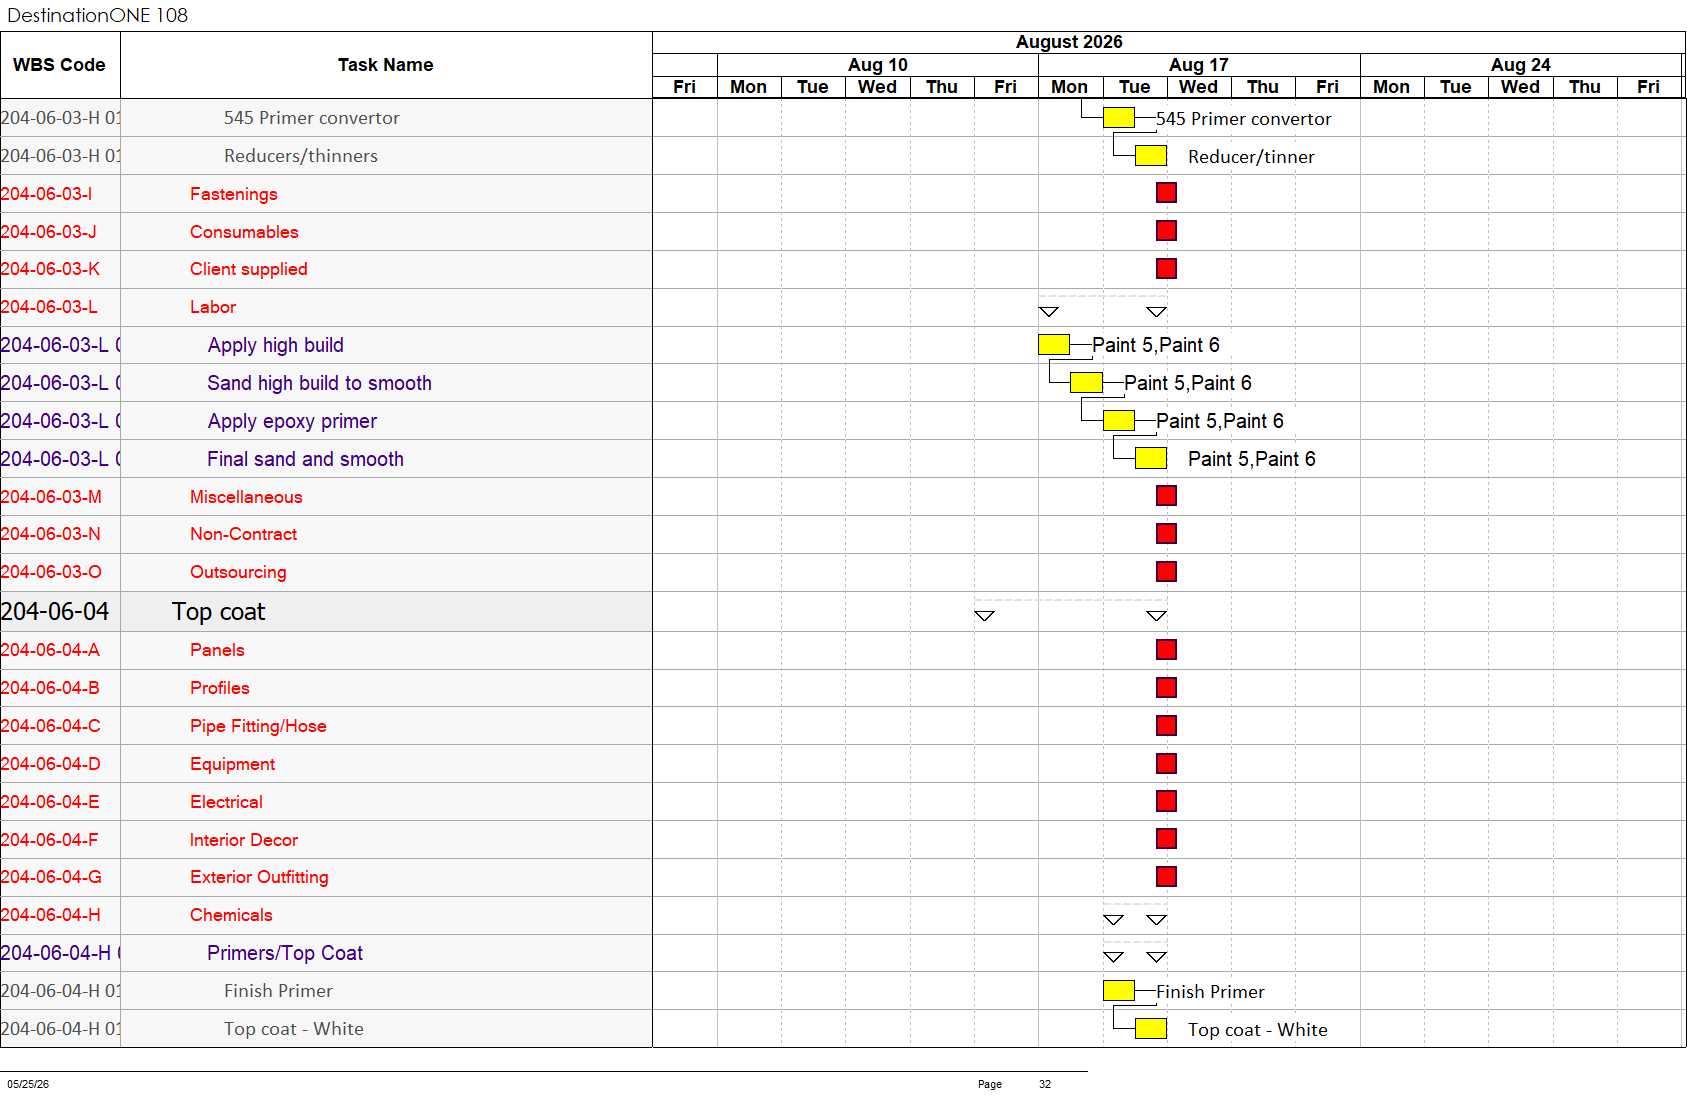Click the Profiles task name

(220, 688)
